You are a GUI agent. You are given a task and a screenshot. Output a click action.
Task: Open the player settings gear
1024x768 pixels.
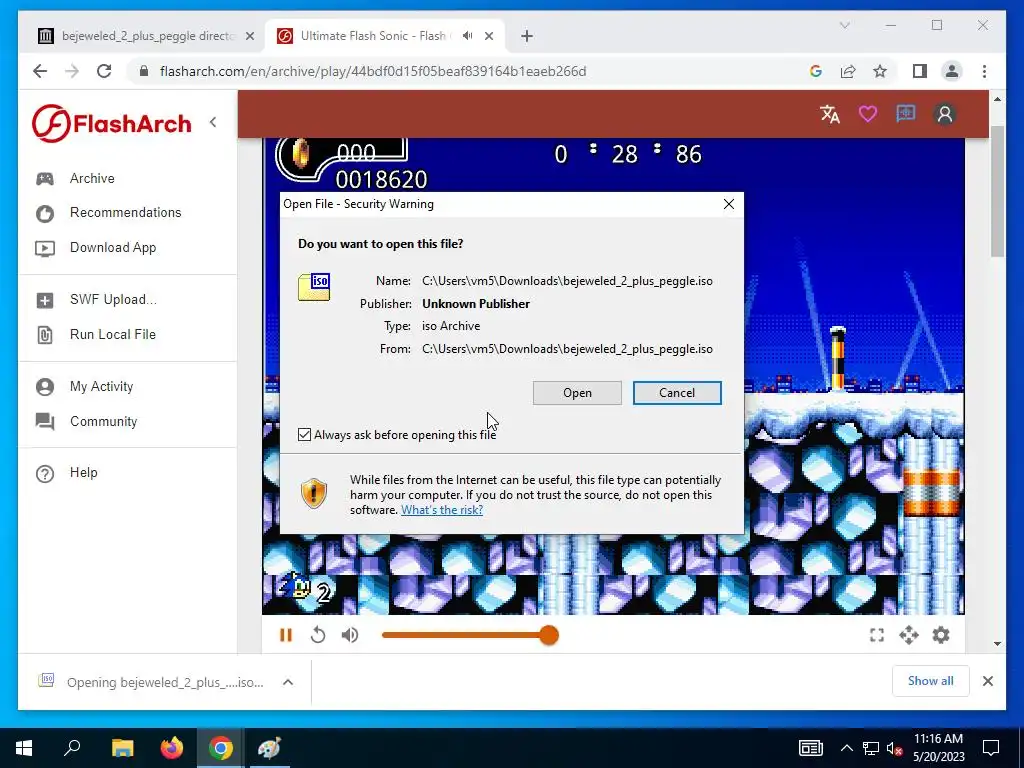click(940, 635)
